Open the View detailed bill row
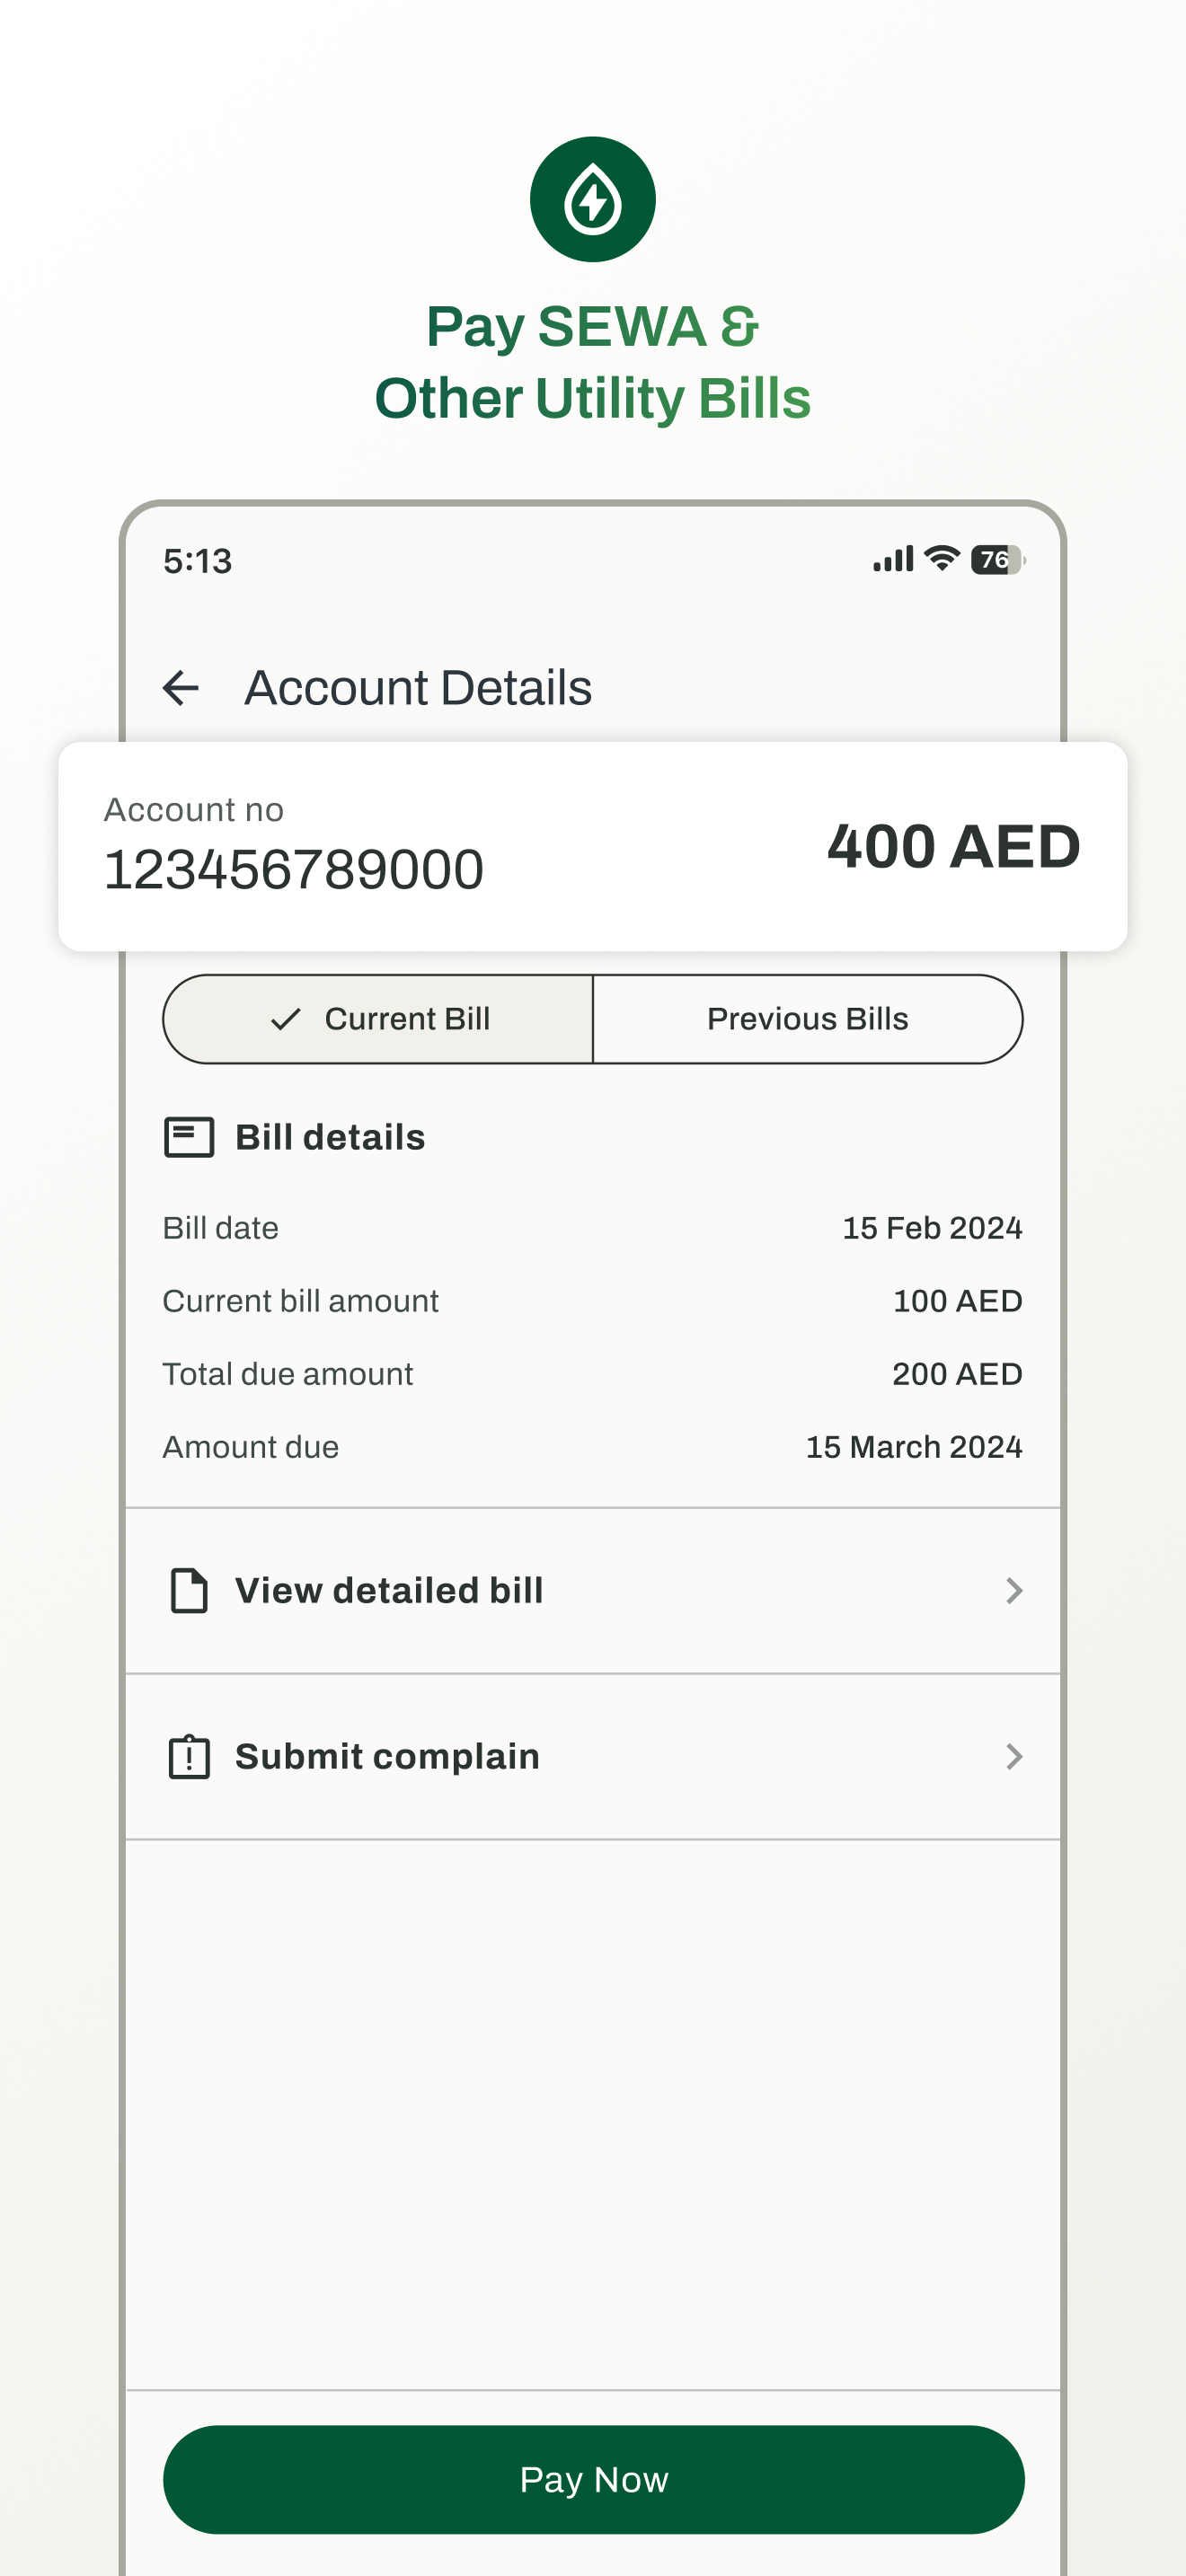The height and width of the screenshot is (2576, 1186). [x=593, y=1591]
